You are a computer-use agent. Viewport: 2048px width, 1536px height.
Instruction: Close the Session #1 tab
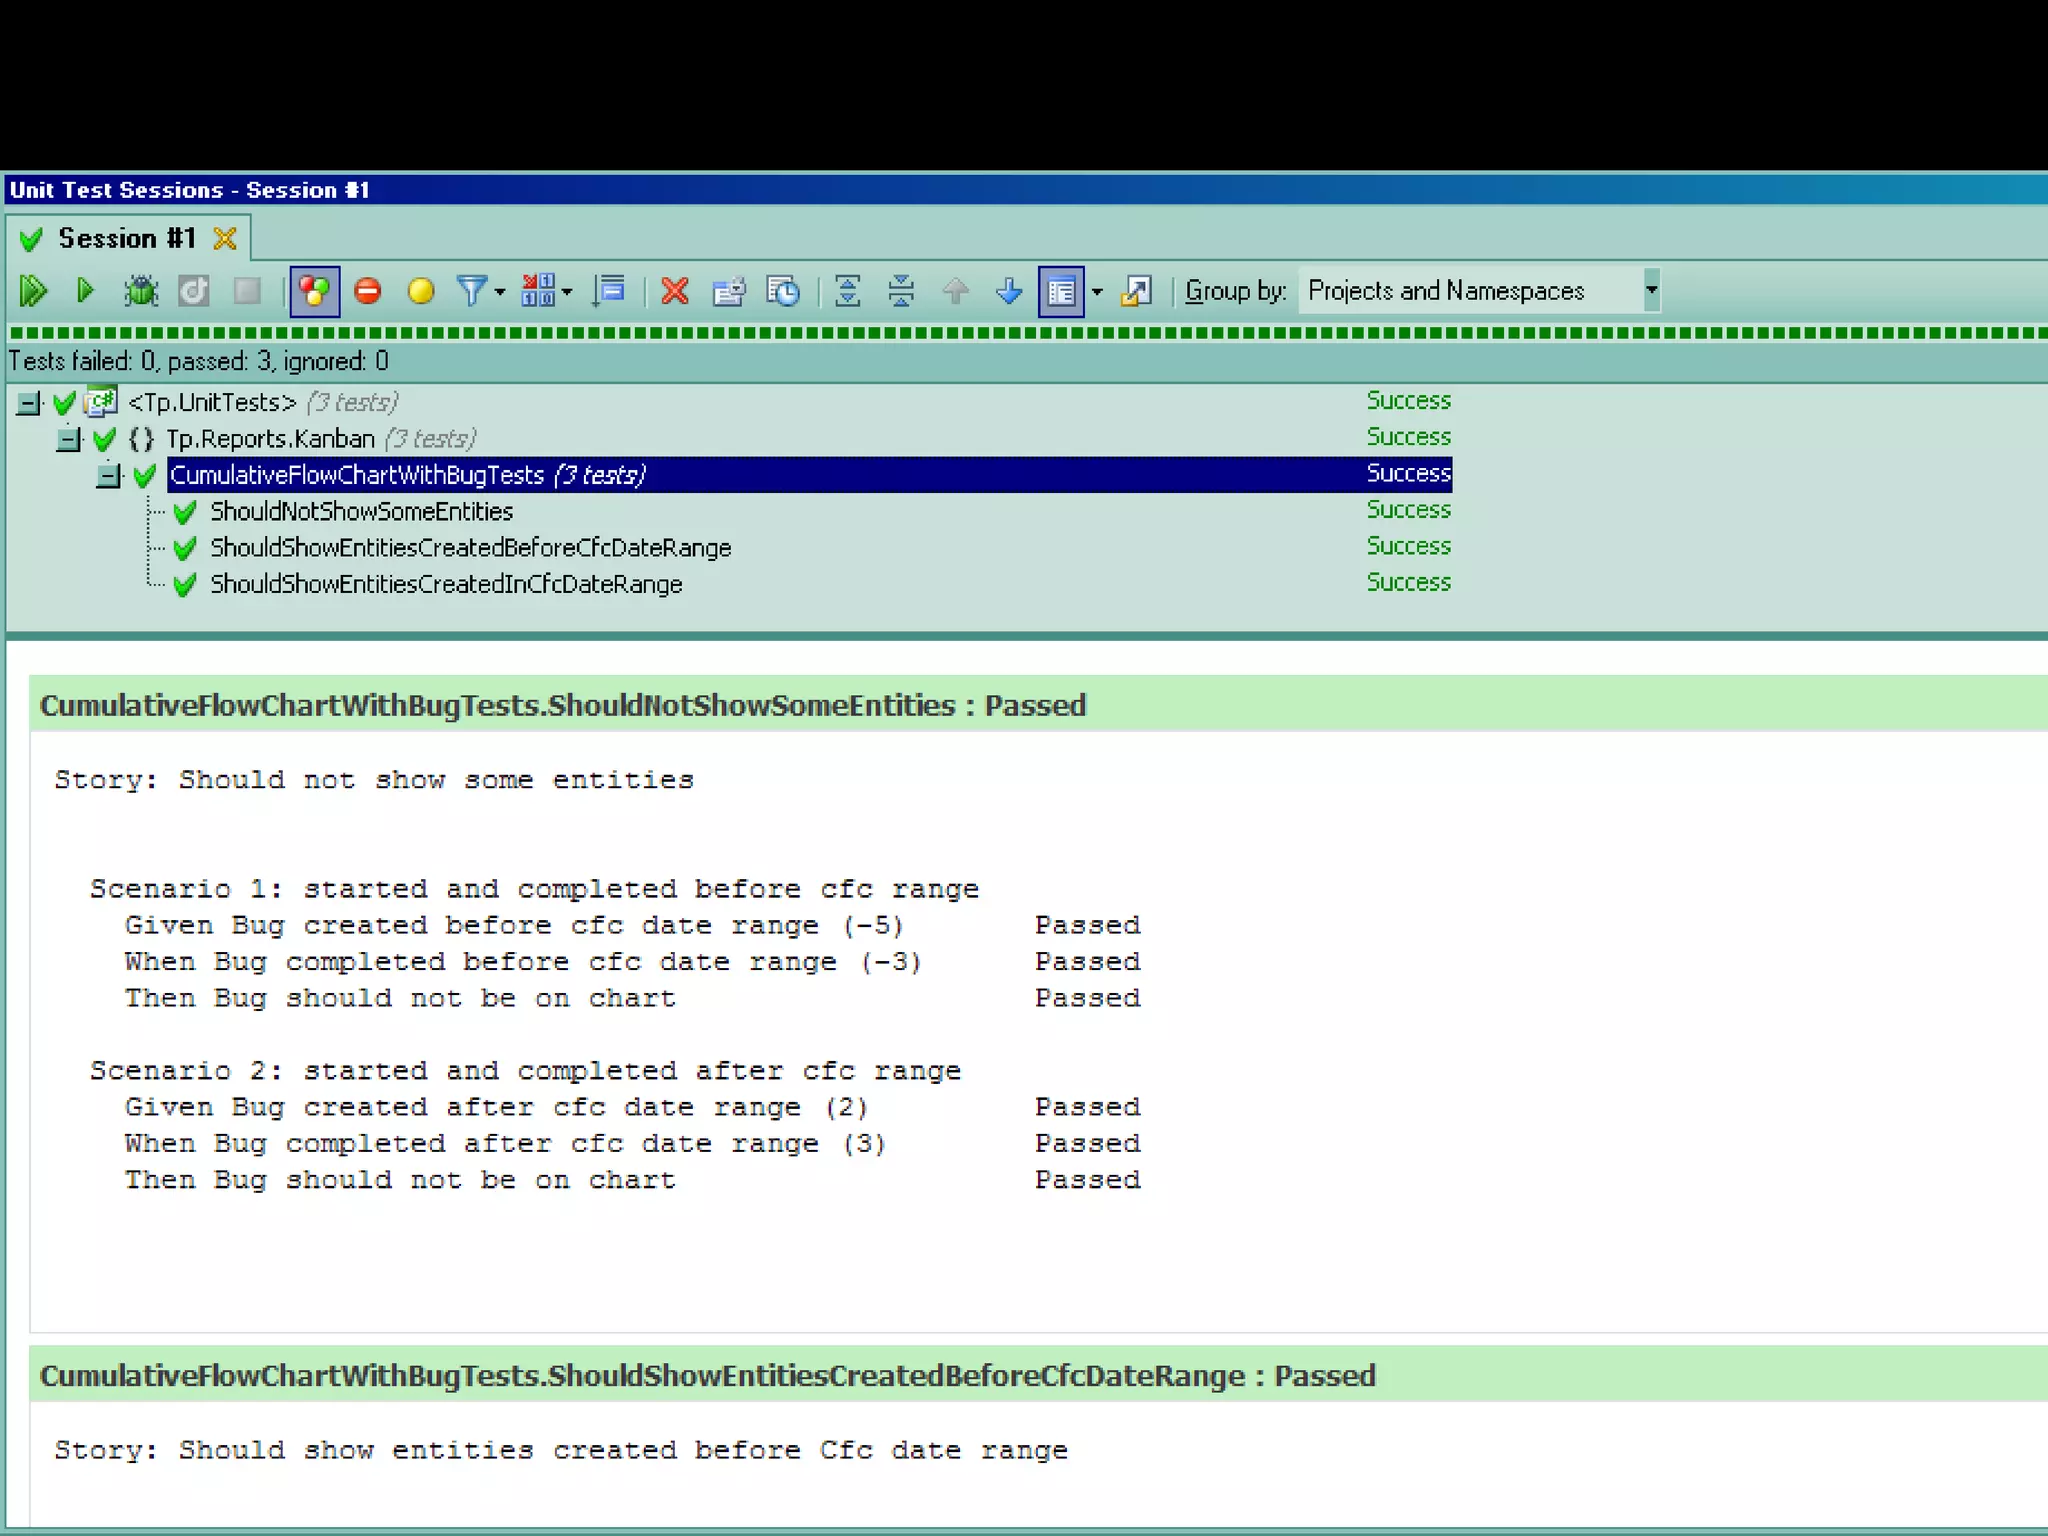(x=225, y=238)
